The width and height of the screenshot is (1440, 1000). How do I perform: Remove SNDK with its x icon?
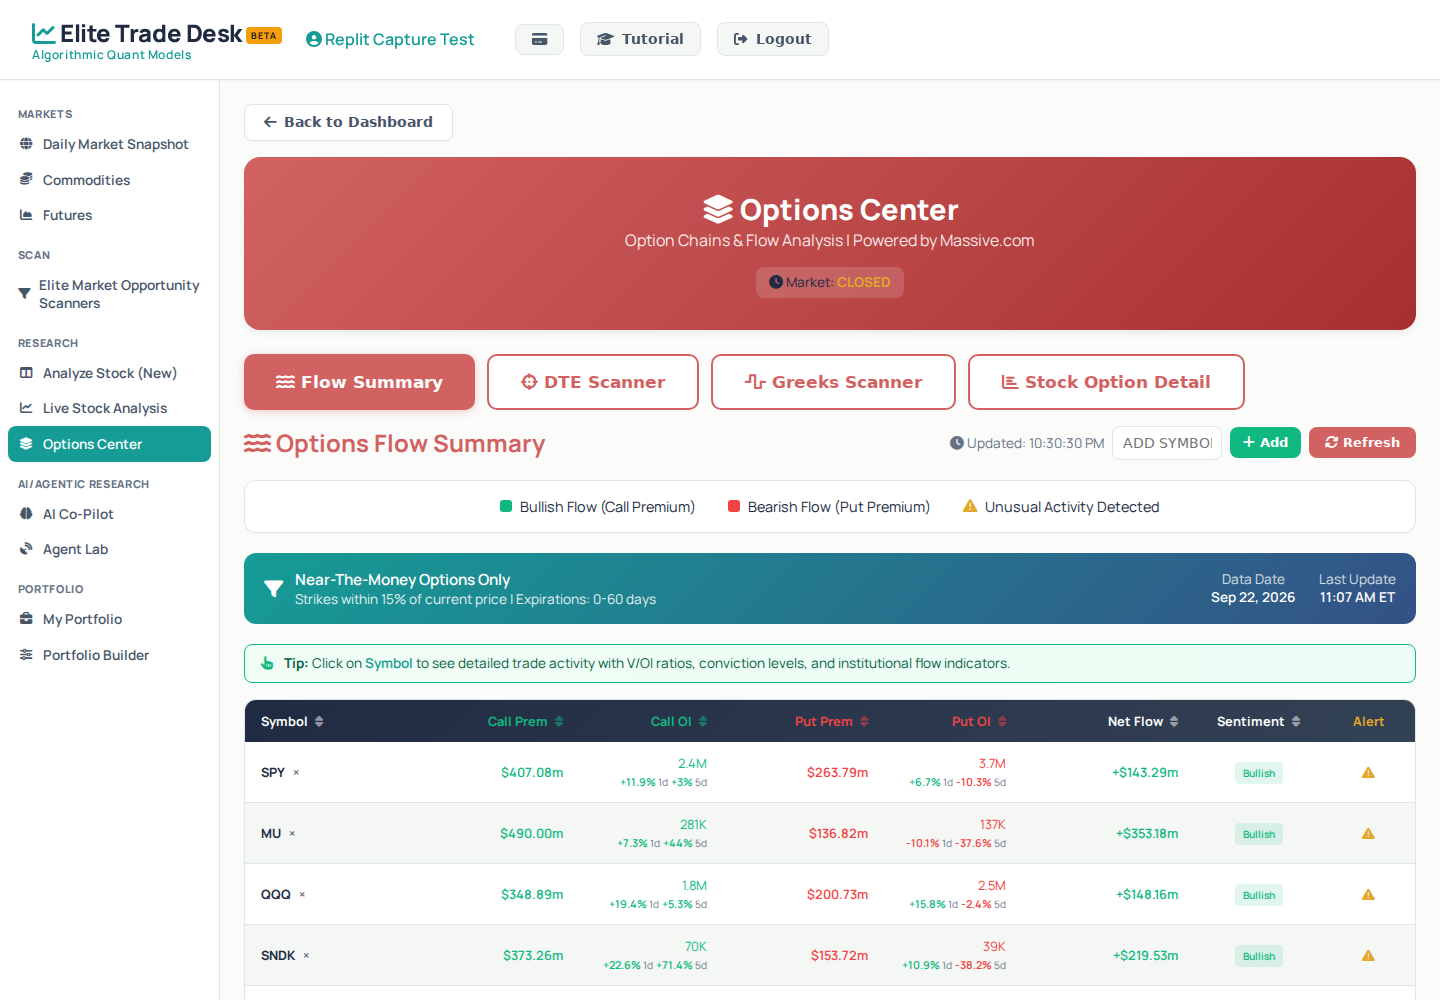click(x=306, y=956)
